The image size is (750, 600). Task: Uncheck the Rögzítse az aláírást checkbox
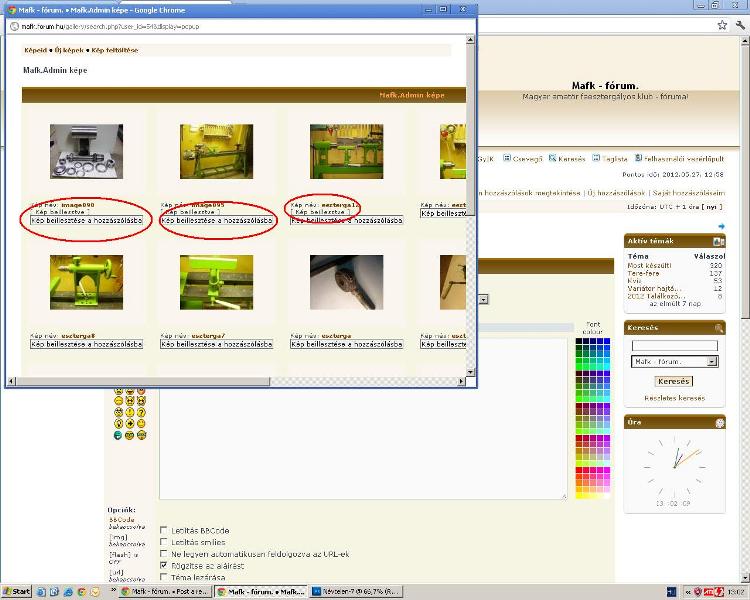coord(164,565)
